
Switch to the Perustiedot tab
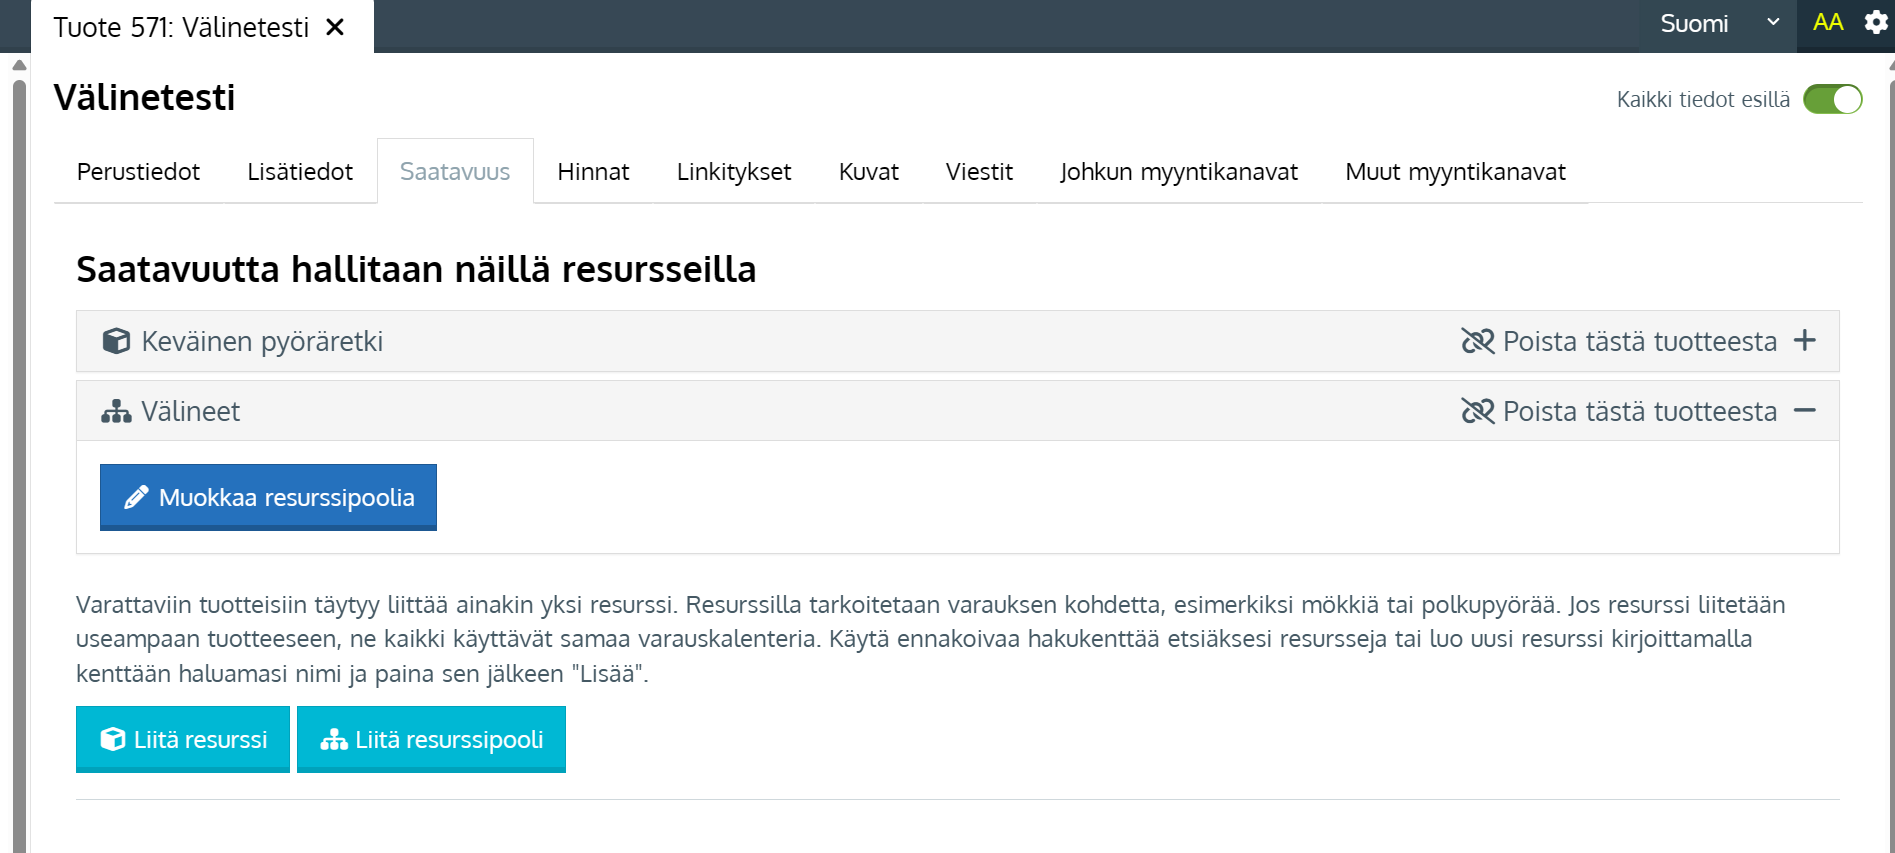pyautogui.click(x=138, y=172)
